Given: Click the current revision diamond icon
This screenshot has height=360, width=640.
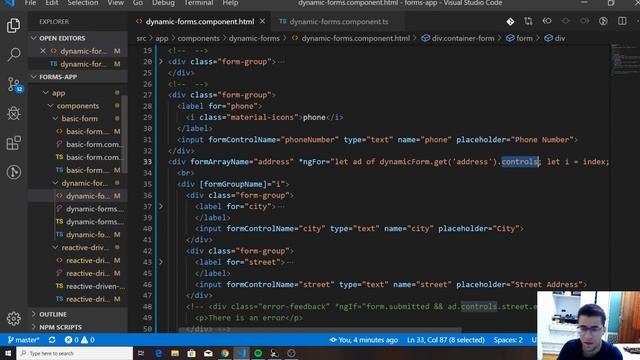Looking at the screenshot, I should [x=566, y=21].
